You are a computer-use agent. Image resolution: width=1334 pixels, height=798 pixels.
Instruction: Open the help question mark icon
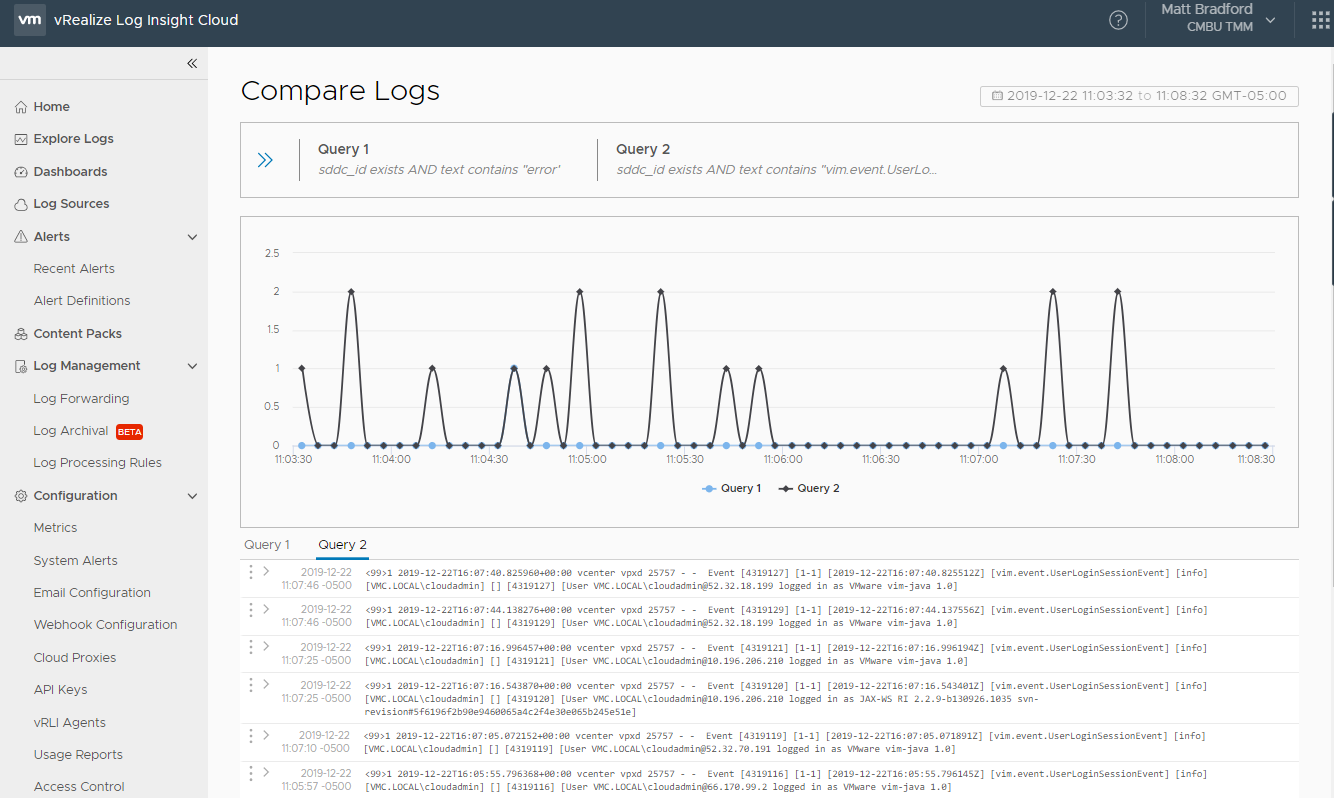[x=1119, y=20]
